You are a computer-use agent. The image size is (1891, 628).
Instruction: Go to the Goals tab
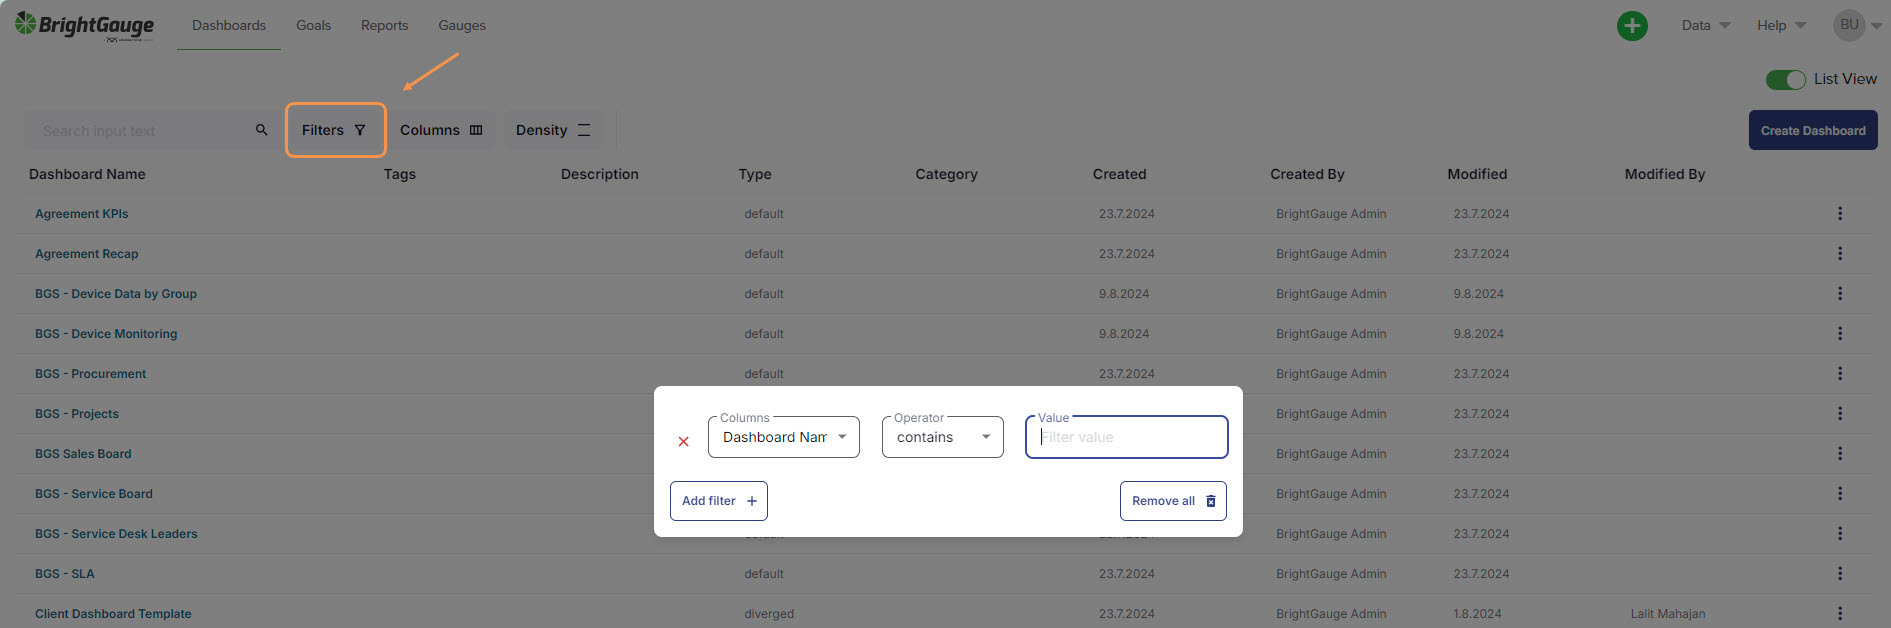tap(313, 25)
